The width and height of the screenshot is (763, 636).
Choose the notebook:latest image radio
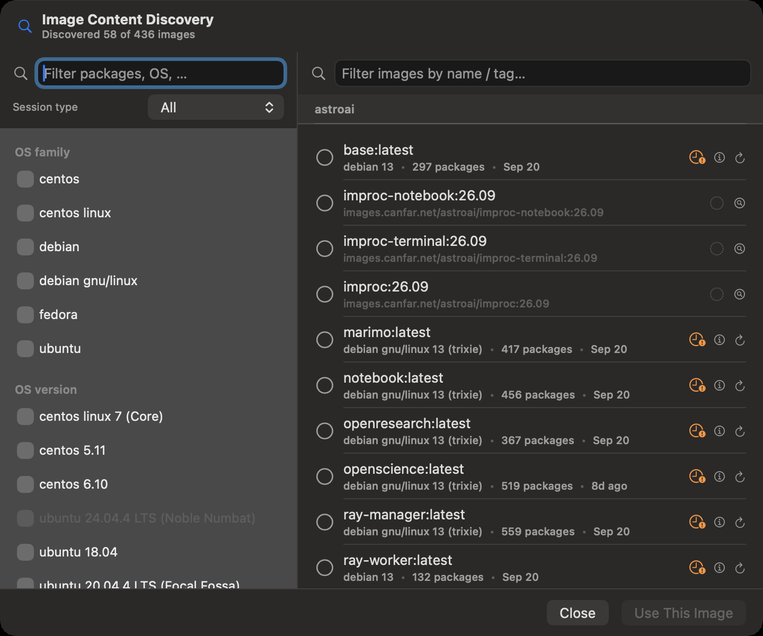click(x=325, y=385)
